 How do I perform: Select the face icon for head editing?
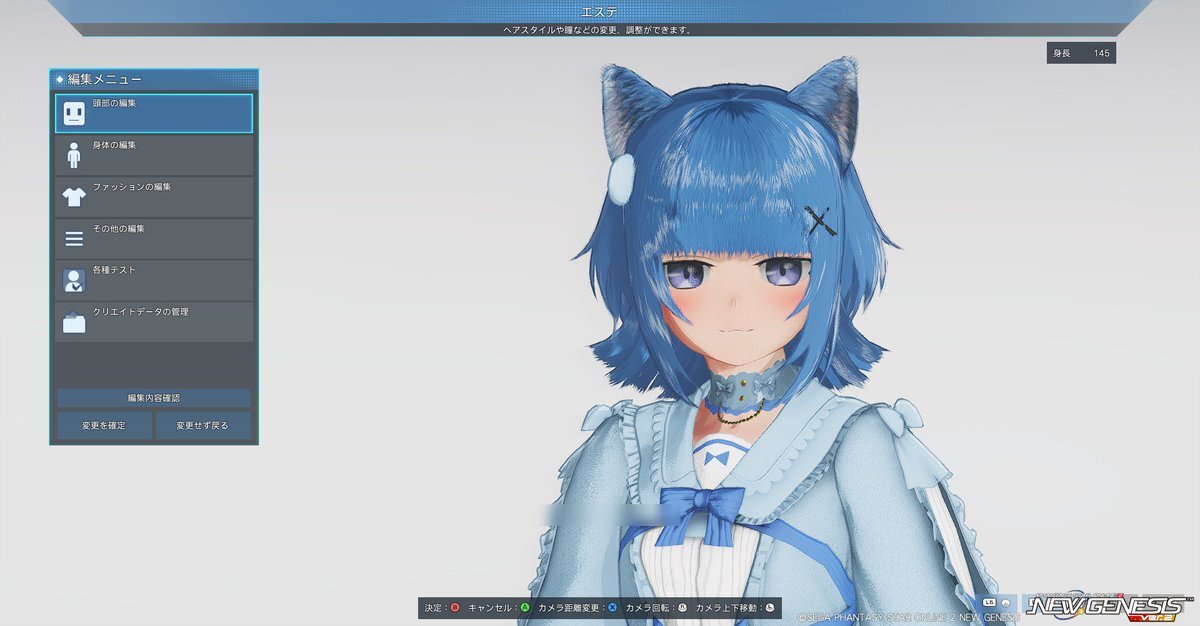[x=74, y=114]
